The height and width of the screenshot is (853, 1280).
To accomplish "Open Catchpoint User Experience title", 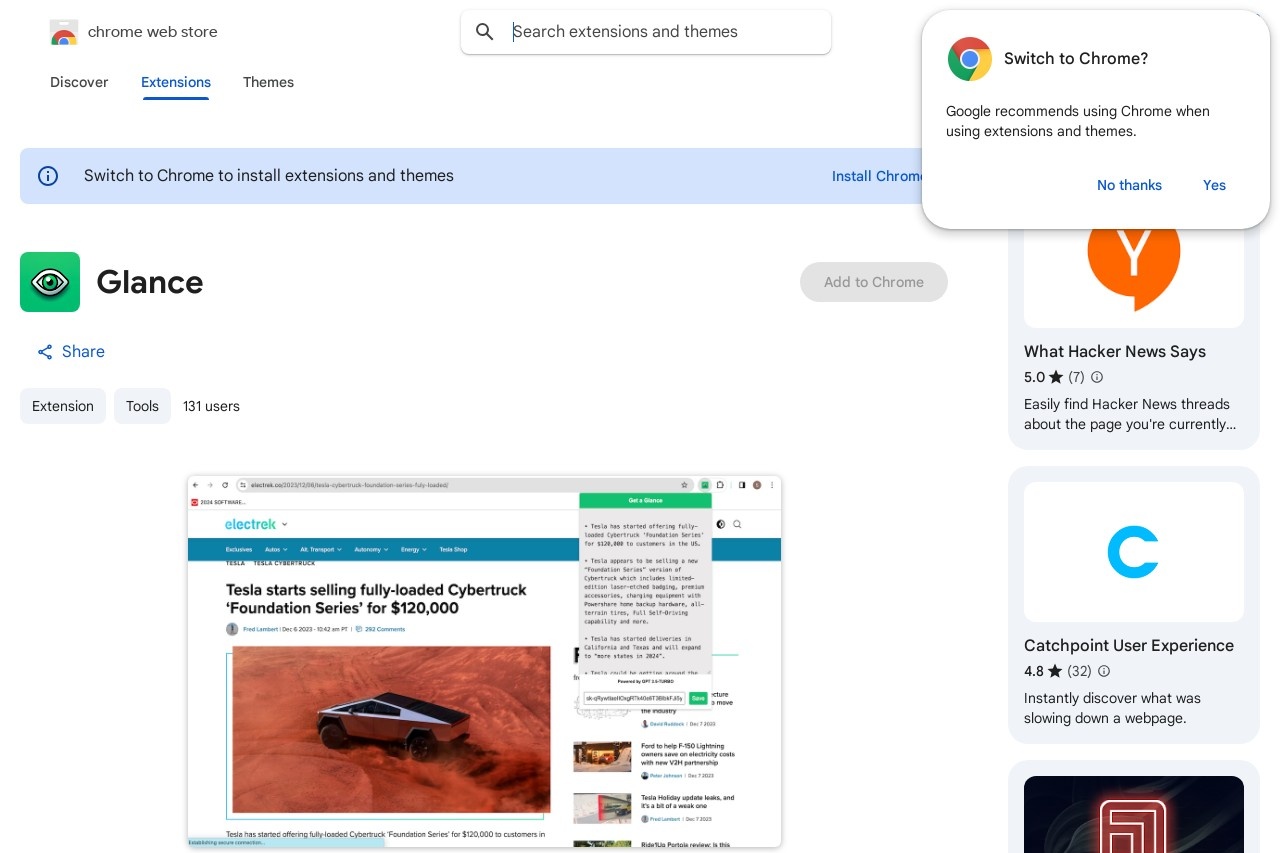I will [1129, 646].
